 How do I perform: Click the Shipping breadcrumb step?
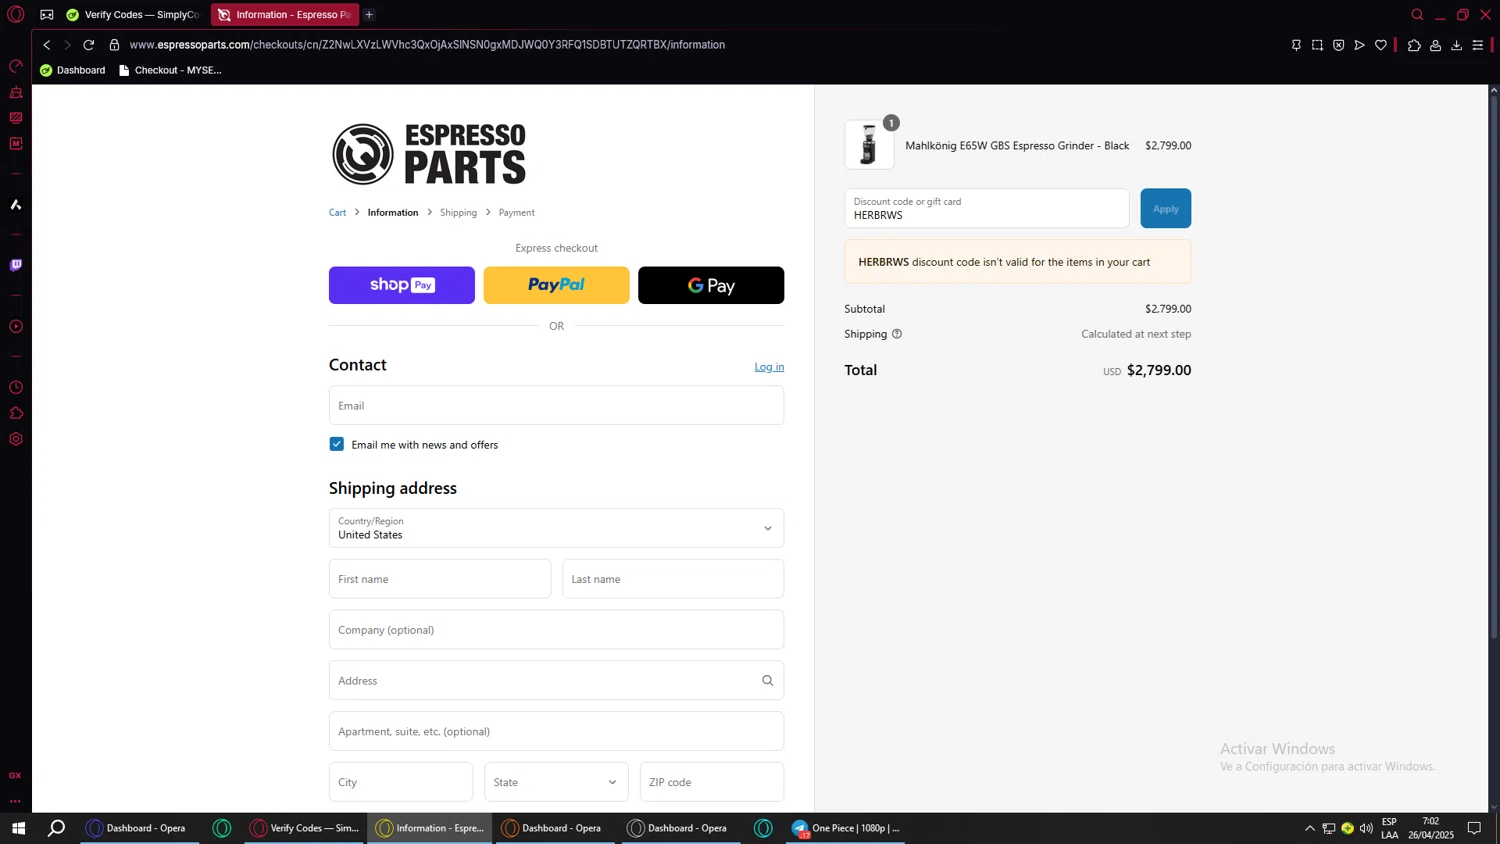click(458, 212)
